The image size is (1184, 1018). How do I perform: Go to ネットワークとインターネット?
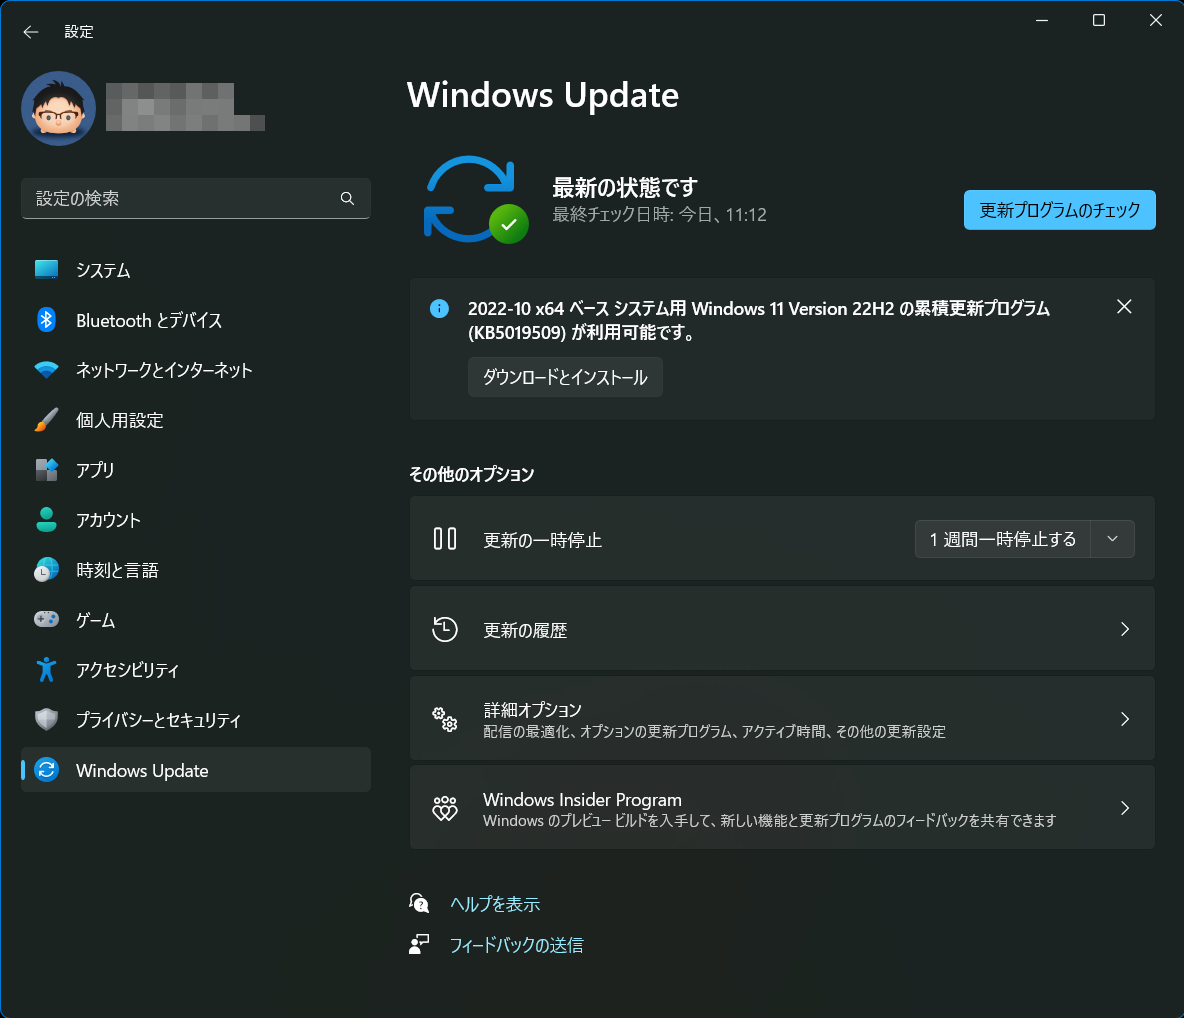[196, 370]
